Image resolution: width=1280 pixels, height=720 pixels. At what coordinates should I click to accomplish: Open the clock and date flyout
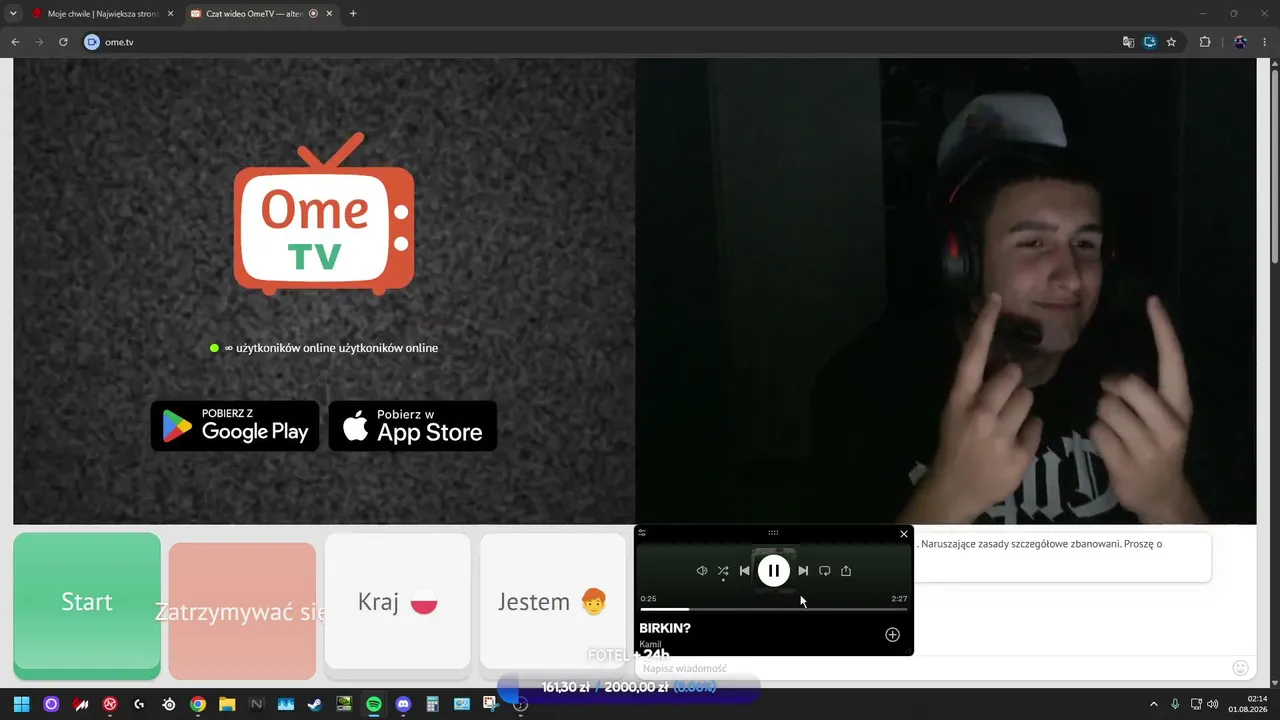tap(1250, 704)
